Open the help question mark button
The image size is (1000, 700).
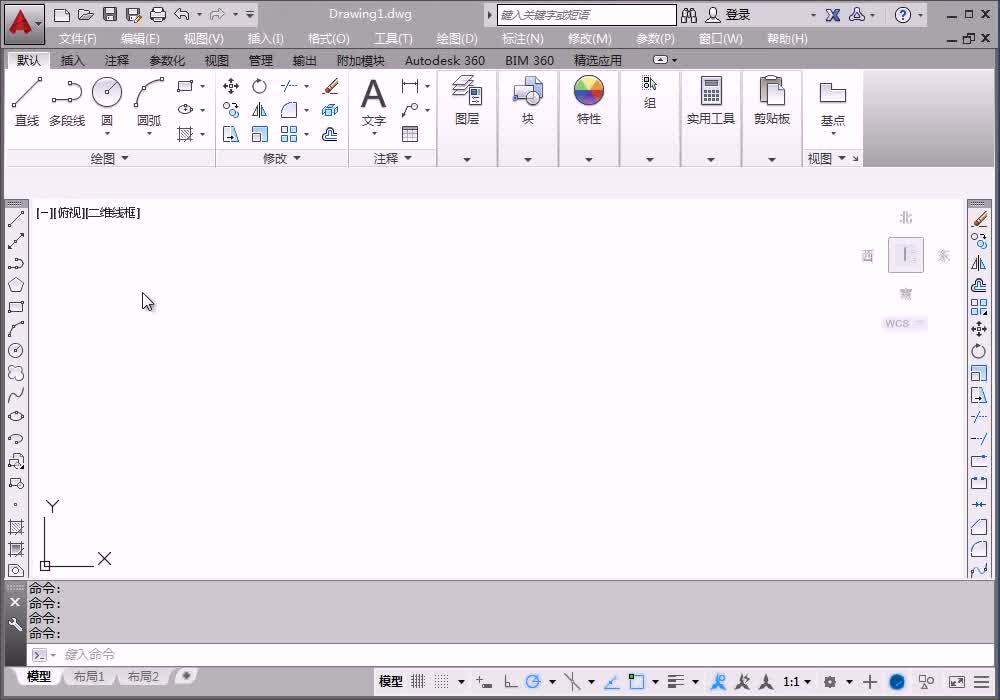pyautogui.click(x=902, y=15)
